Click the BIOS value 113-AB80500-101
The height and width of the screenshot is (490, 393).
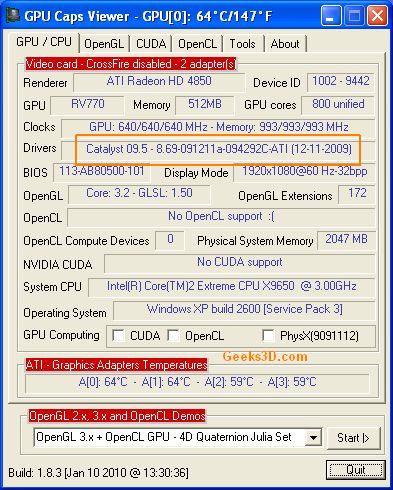coord(101,172)
